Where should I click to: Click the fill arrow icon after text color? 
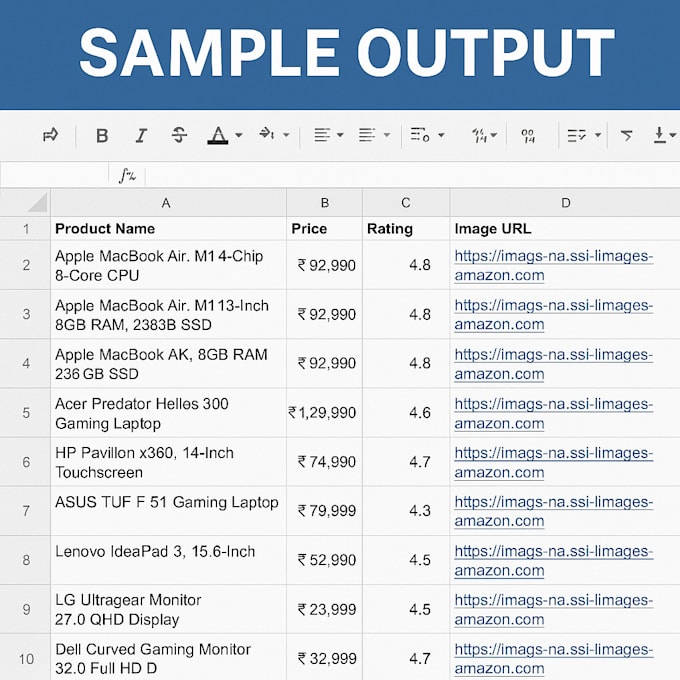266,134
